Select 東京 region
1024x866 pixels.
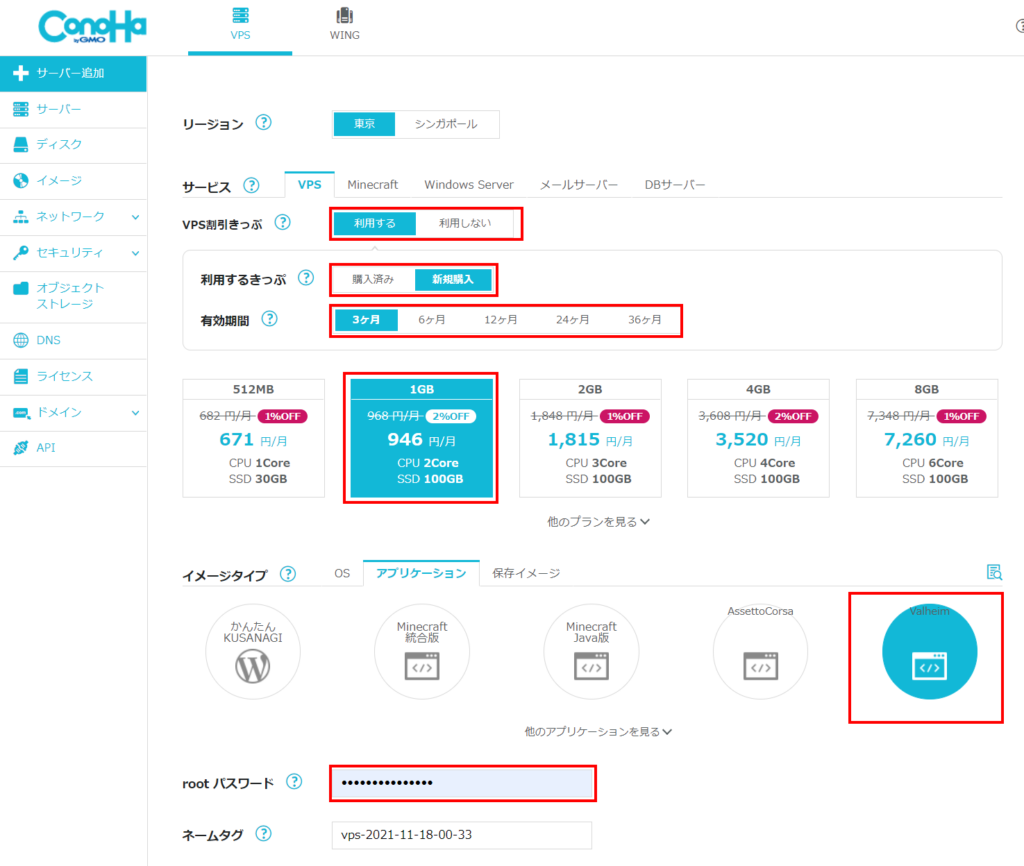(x=364, y=124)
